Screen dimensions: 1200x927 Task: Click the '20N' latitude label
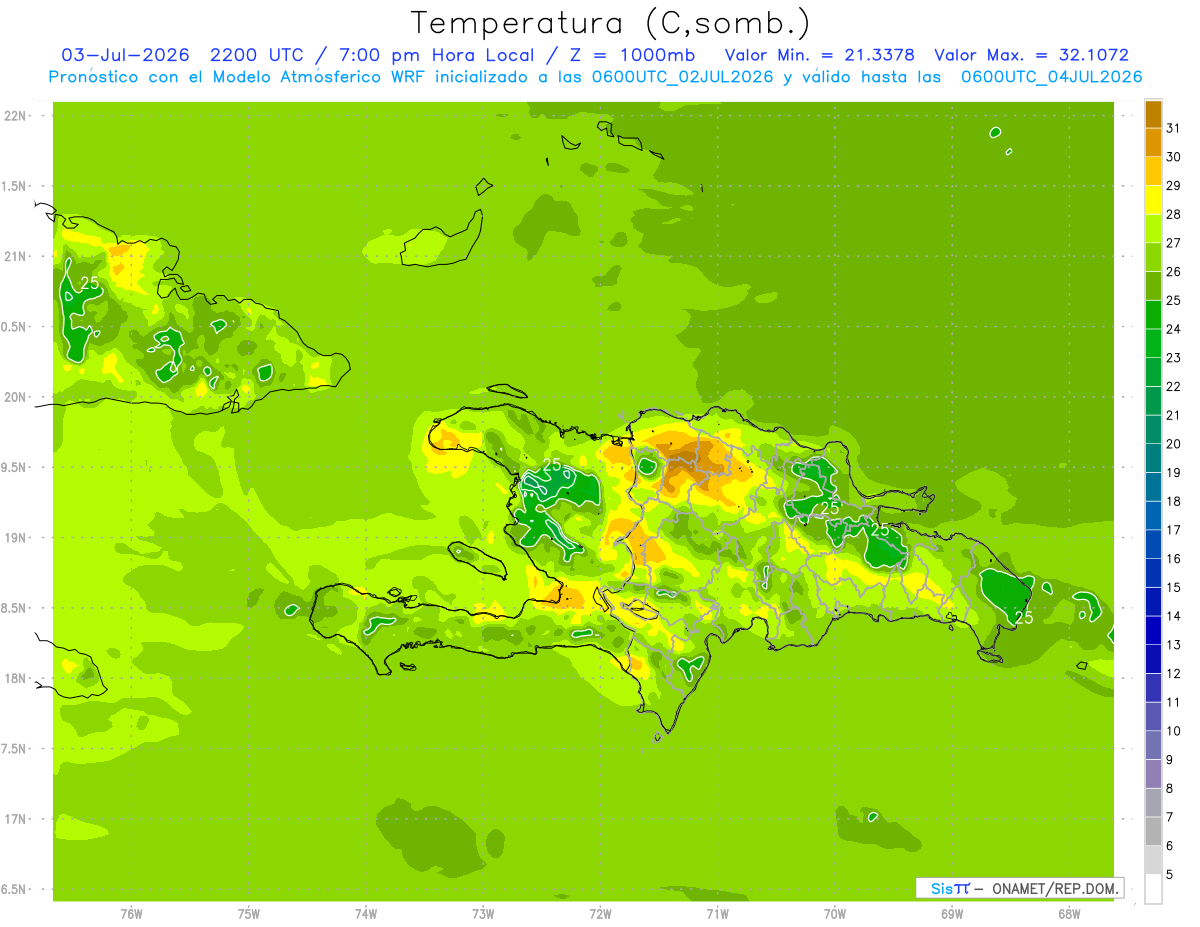tap(17, 397)
